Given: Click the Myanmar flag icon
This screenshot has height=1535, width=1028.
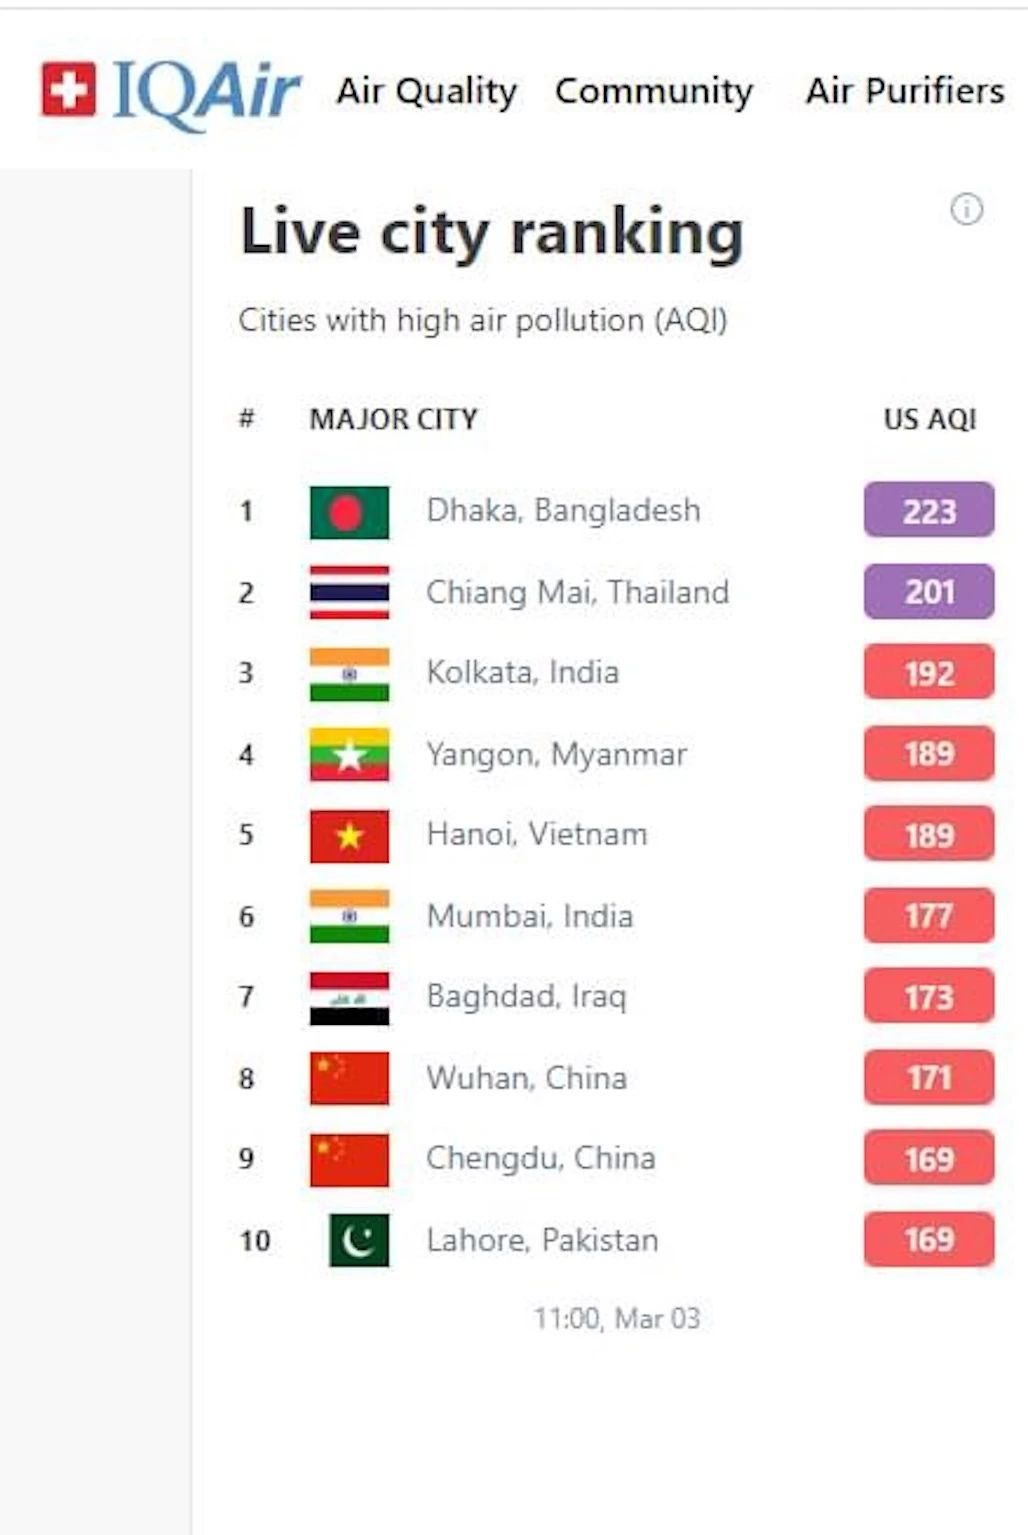Looking at the screenshot, I should (x=349, y=754).
